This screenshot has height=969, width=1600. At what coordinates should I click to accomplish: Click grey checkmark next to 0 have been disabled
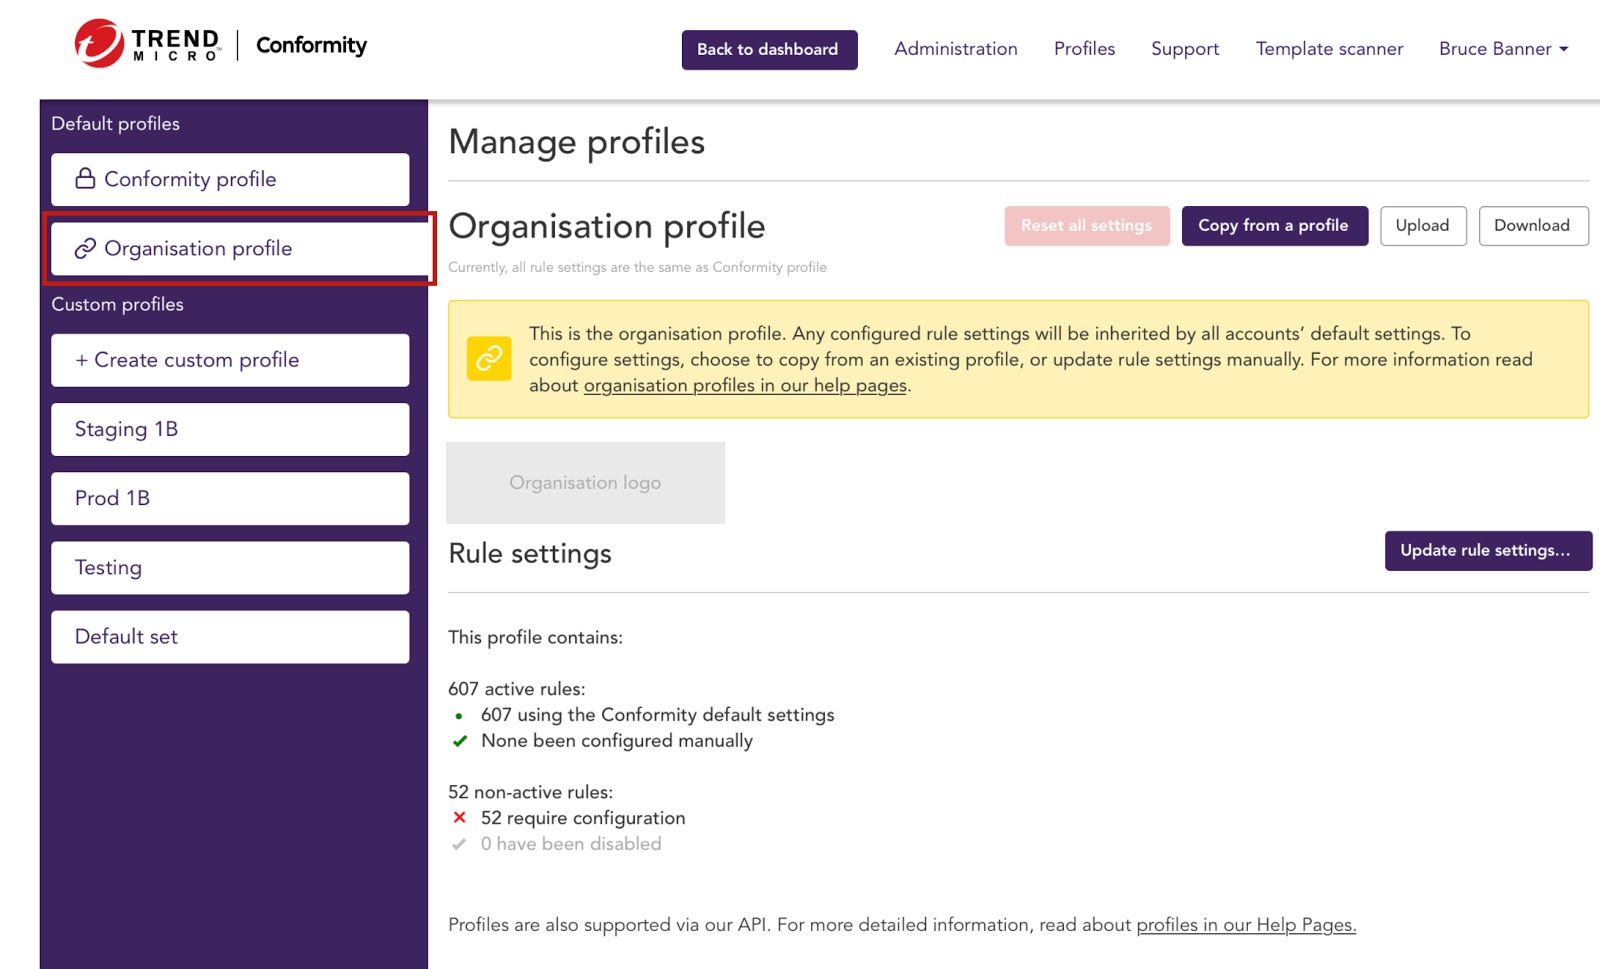click(x=459, y=844)
